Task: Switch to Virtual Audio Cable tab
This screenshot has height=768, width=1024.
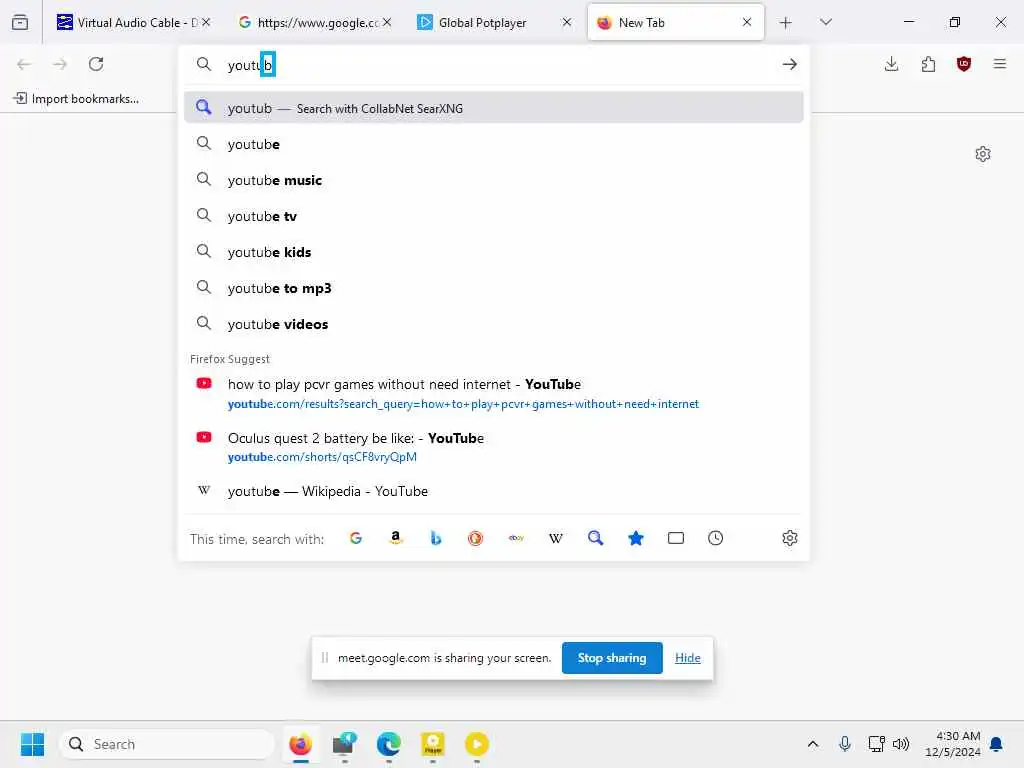Action: tap(135, 22)
